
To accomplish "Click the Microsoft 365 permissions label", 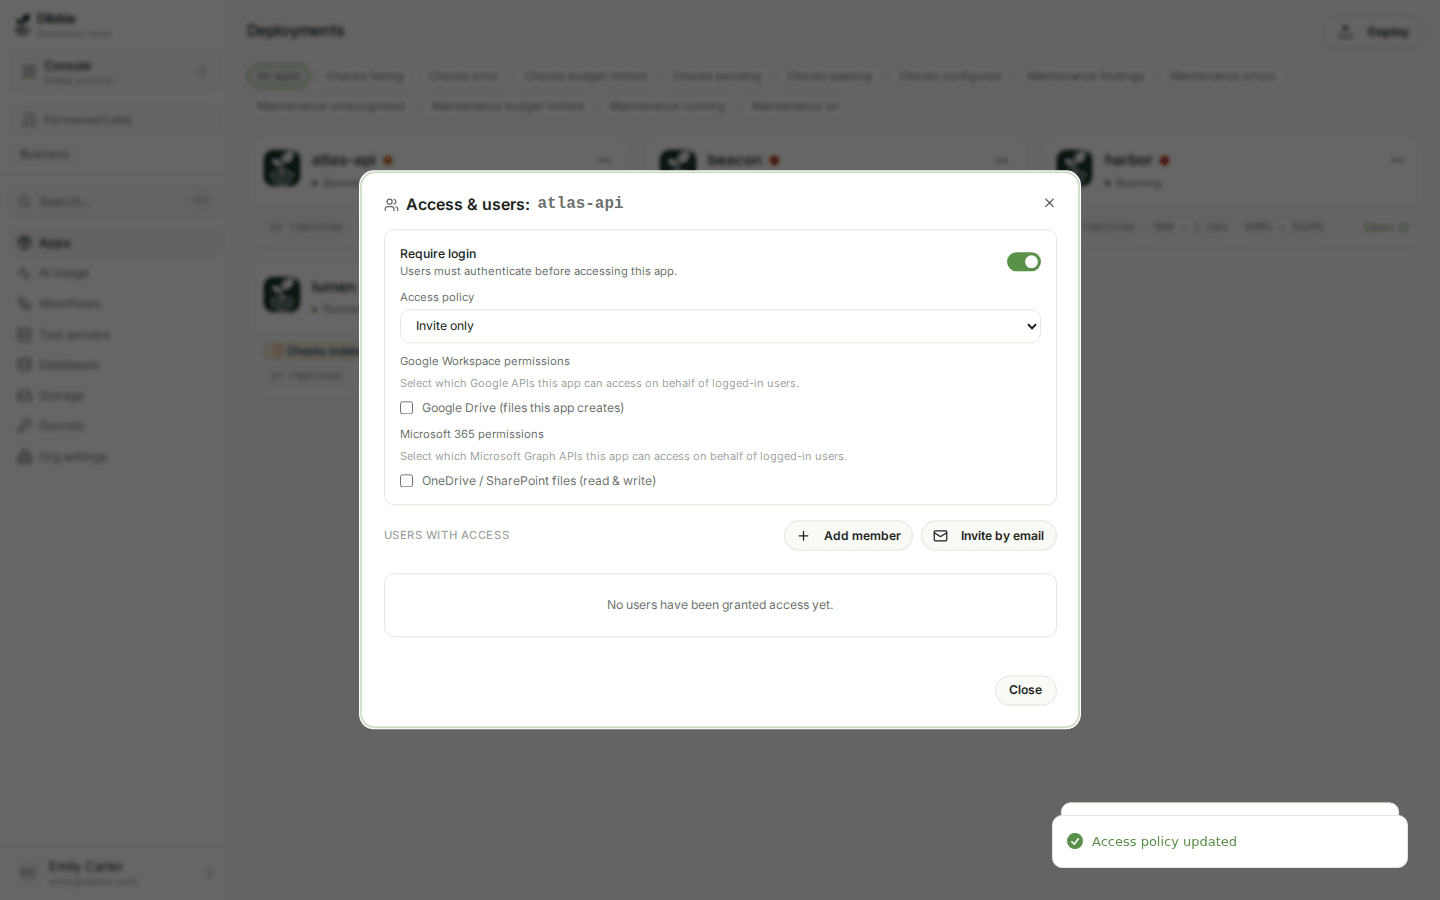I will 472,434.
